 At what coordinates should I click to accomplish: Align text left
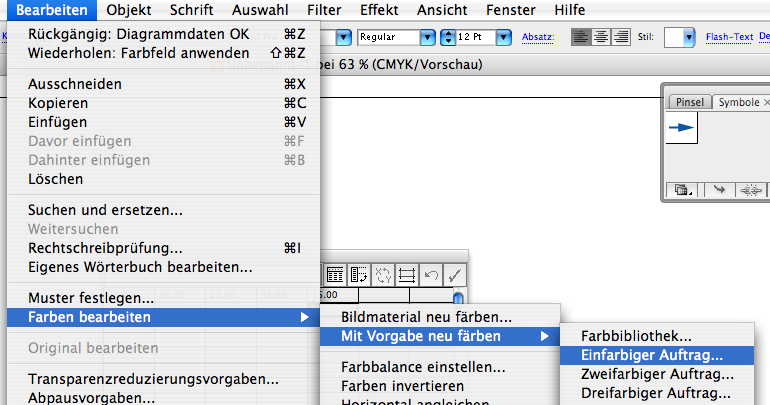[x=580, y=37]
